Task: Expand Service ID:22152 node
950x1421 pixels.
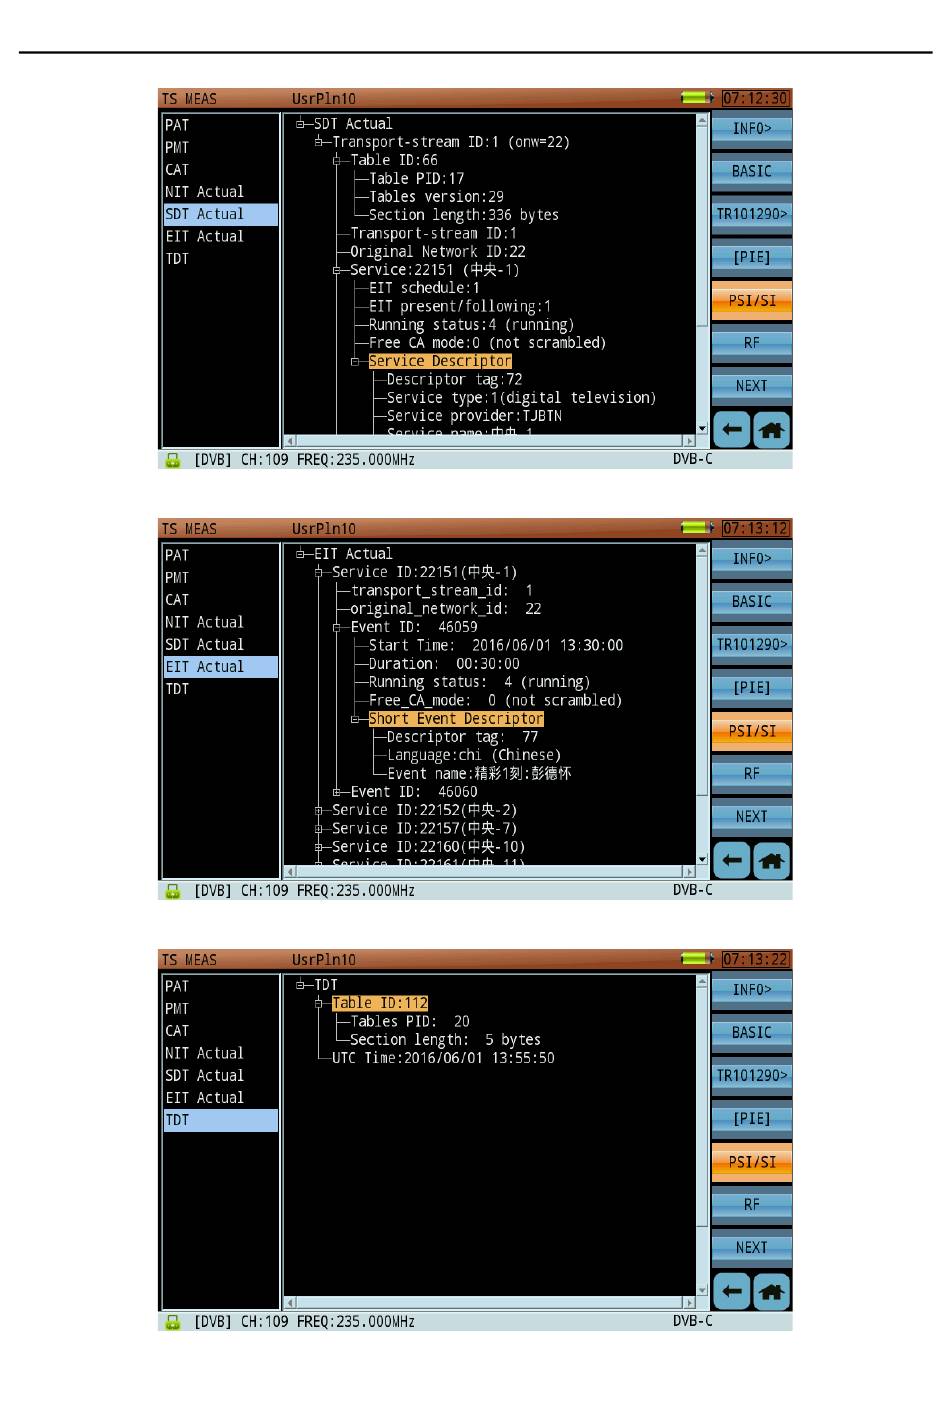Action: pyautogui.click(x=318, y=810)
